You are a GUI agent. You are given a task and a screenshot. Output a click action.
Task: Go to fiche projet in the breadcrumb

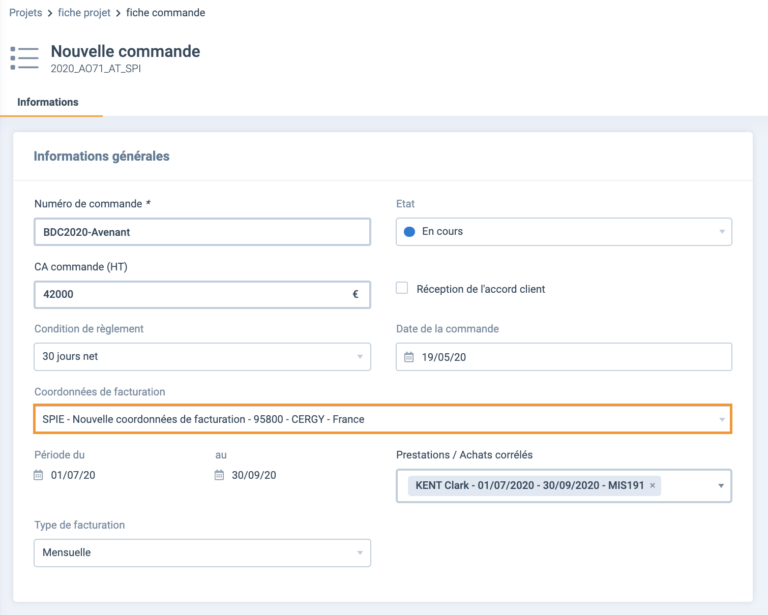click(84, 13)
